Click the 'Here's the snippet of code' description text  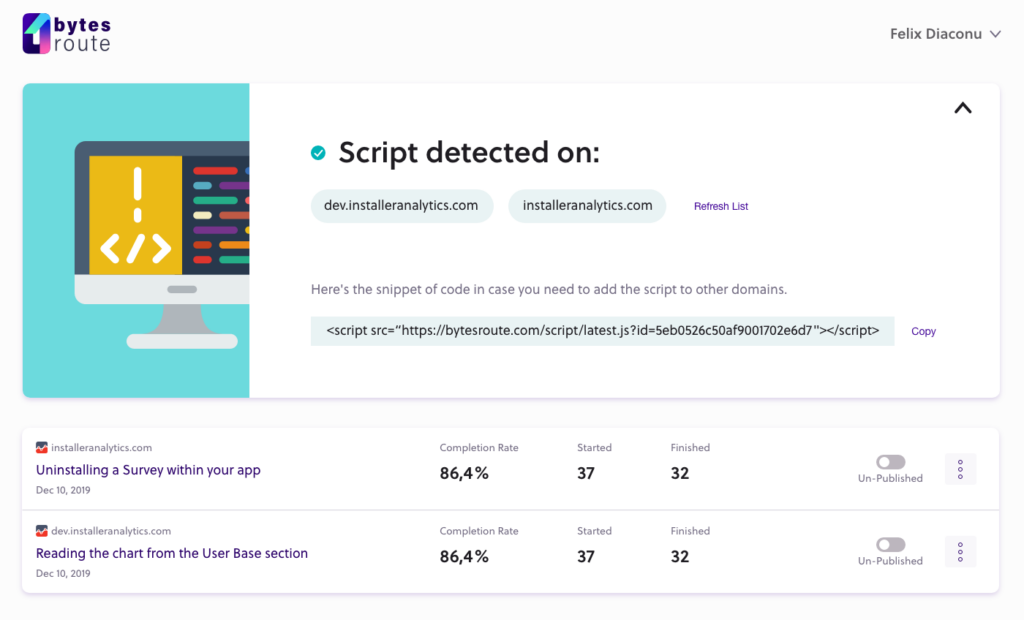[x=549, y=289]
